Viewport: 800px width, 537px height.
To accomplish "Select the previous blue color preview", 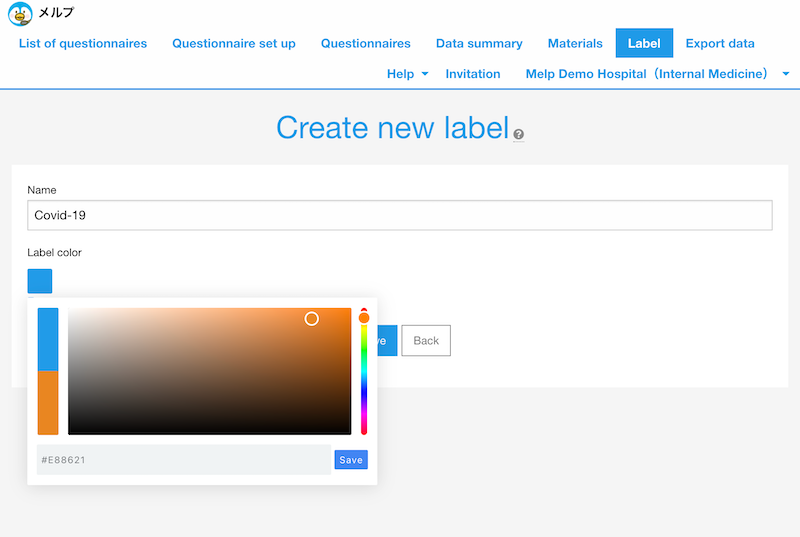I will click(x=48, y=339).
